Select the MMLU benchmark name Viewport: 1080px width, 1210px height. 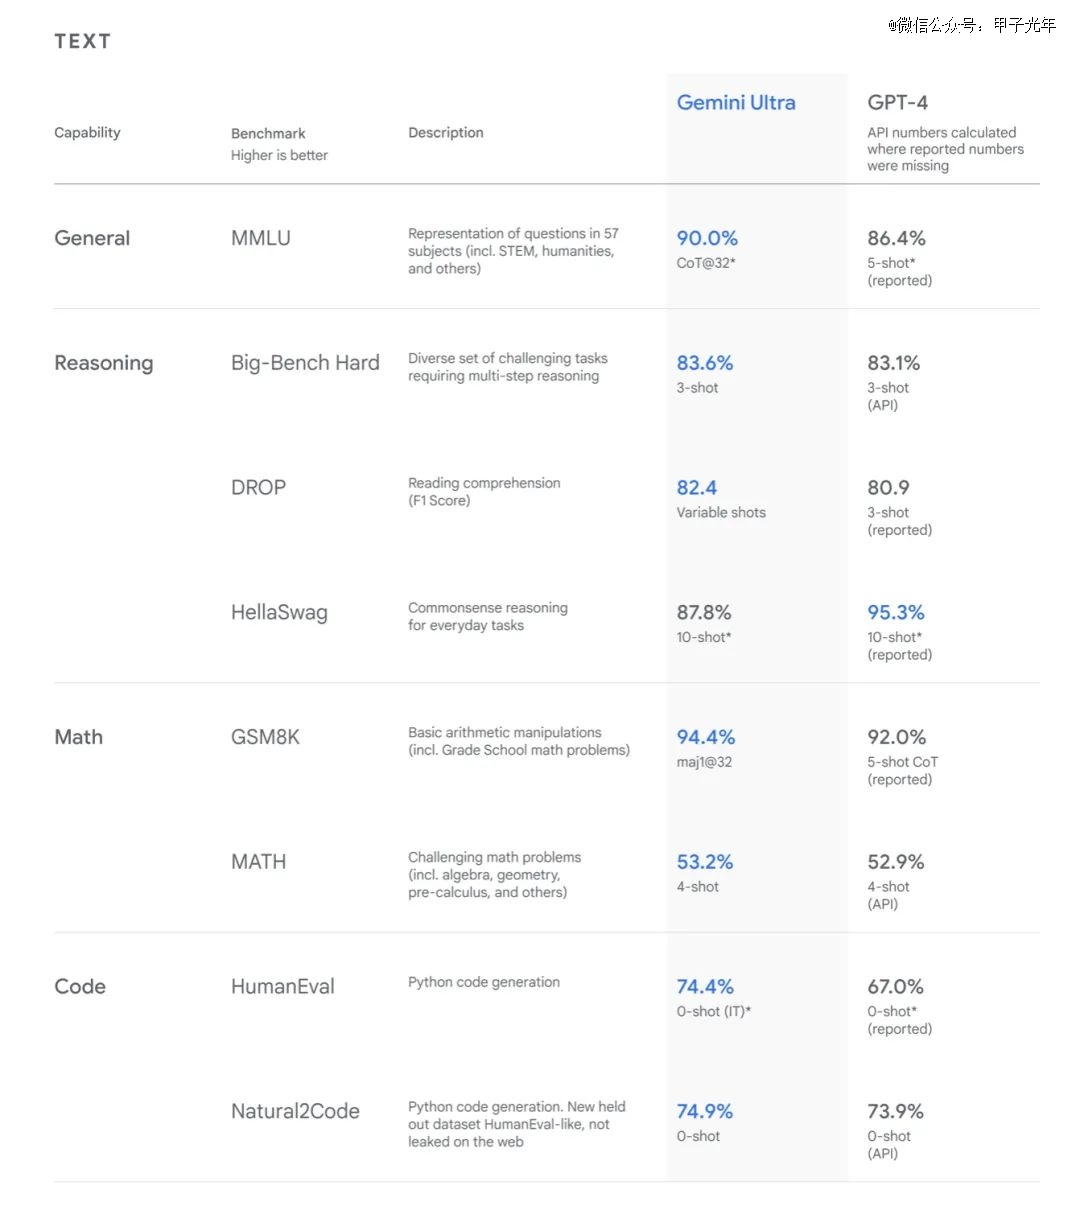click(261, 238)
